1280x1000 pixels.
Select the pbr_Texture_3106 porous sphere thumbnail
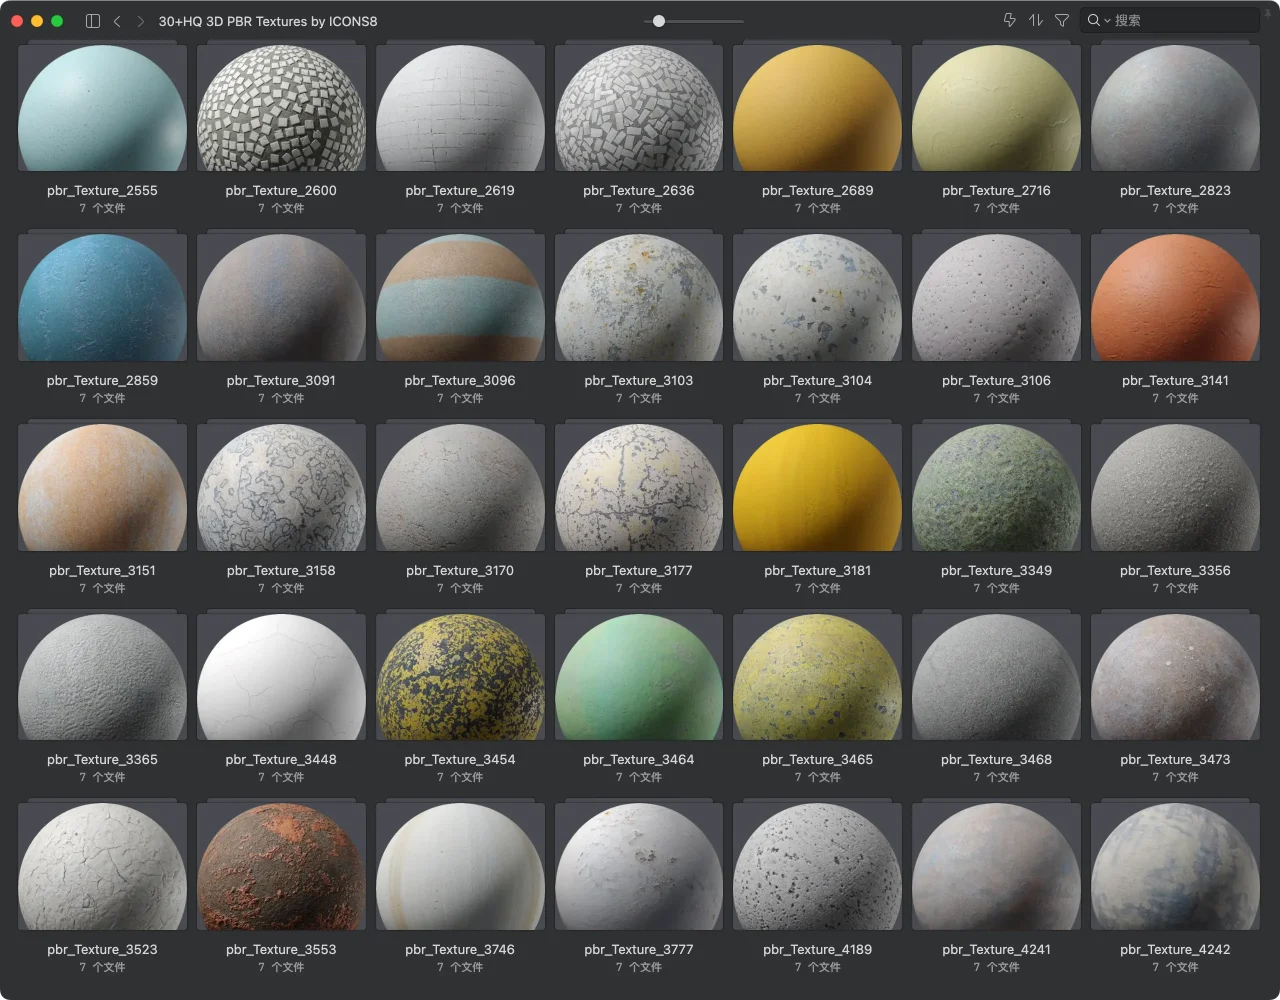996,298
